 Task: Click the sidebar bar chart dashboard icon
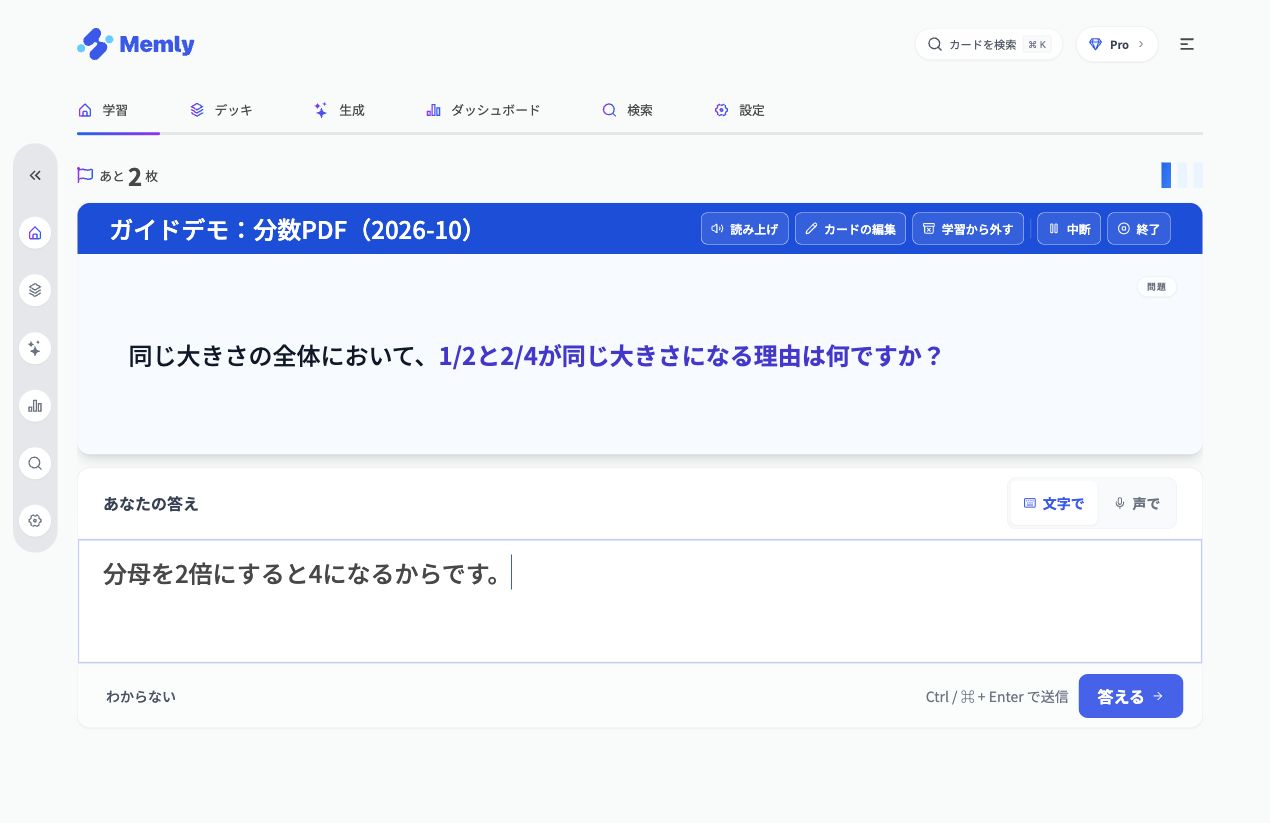(35, 405)
